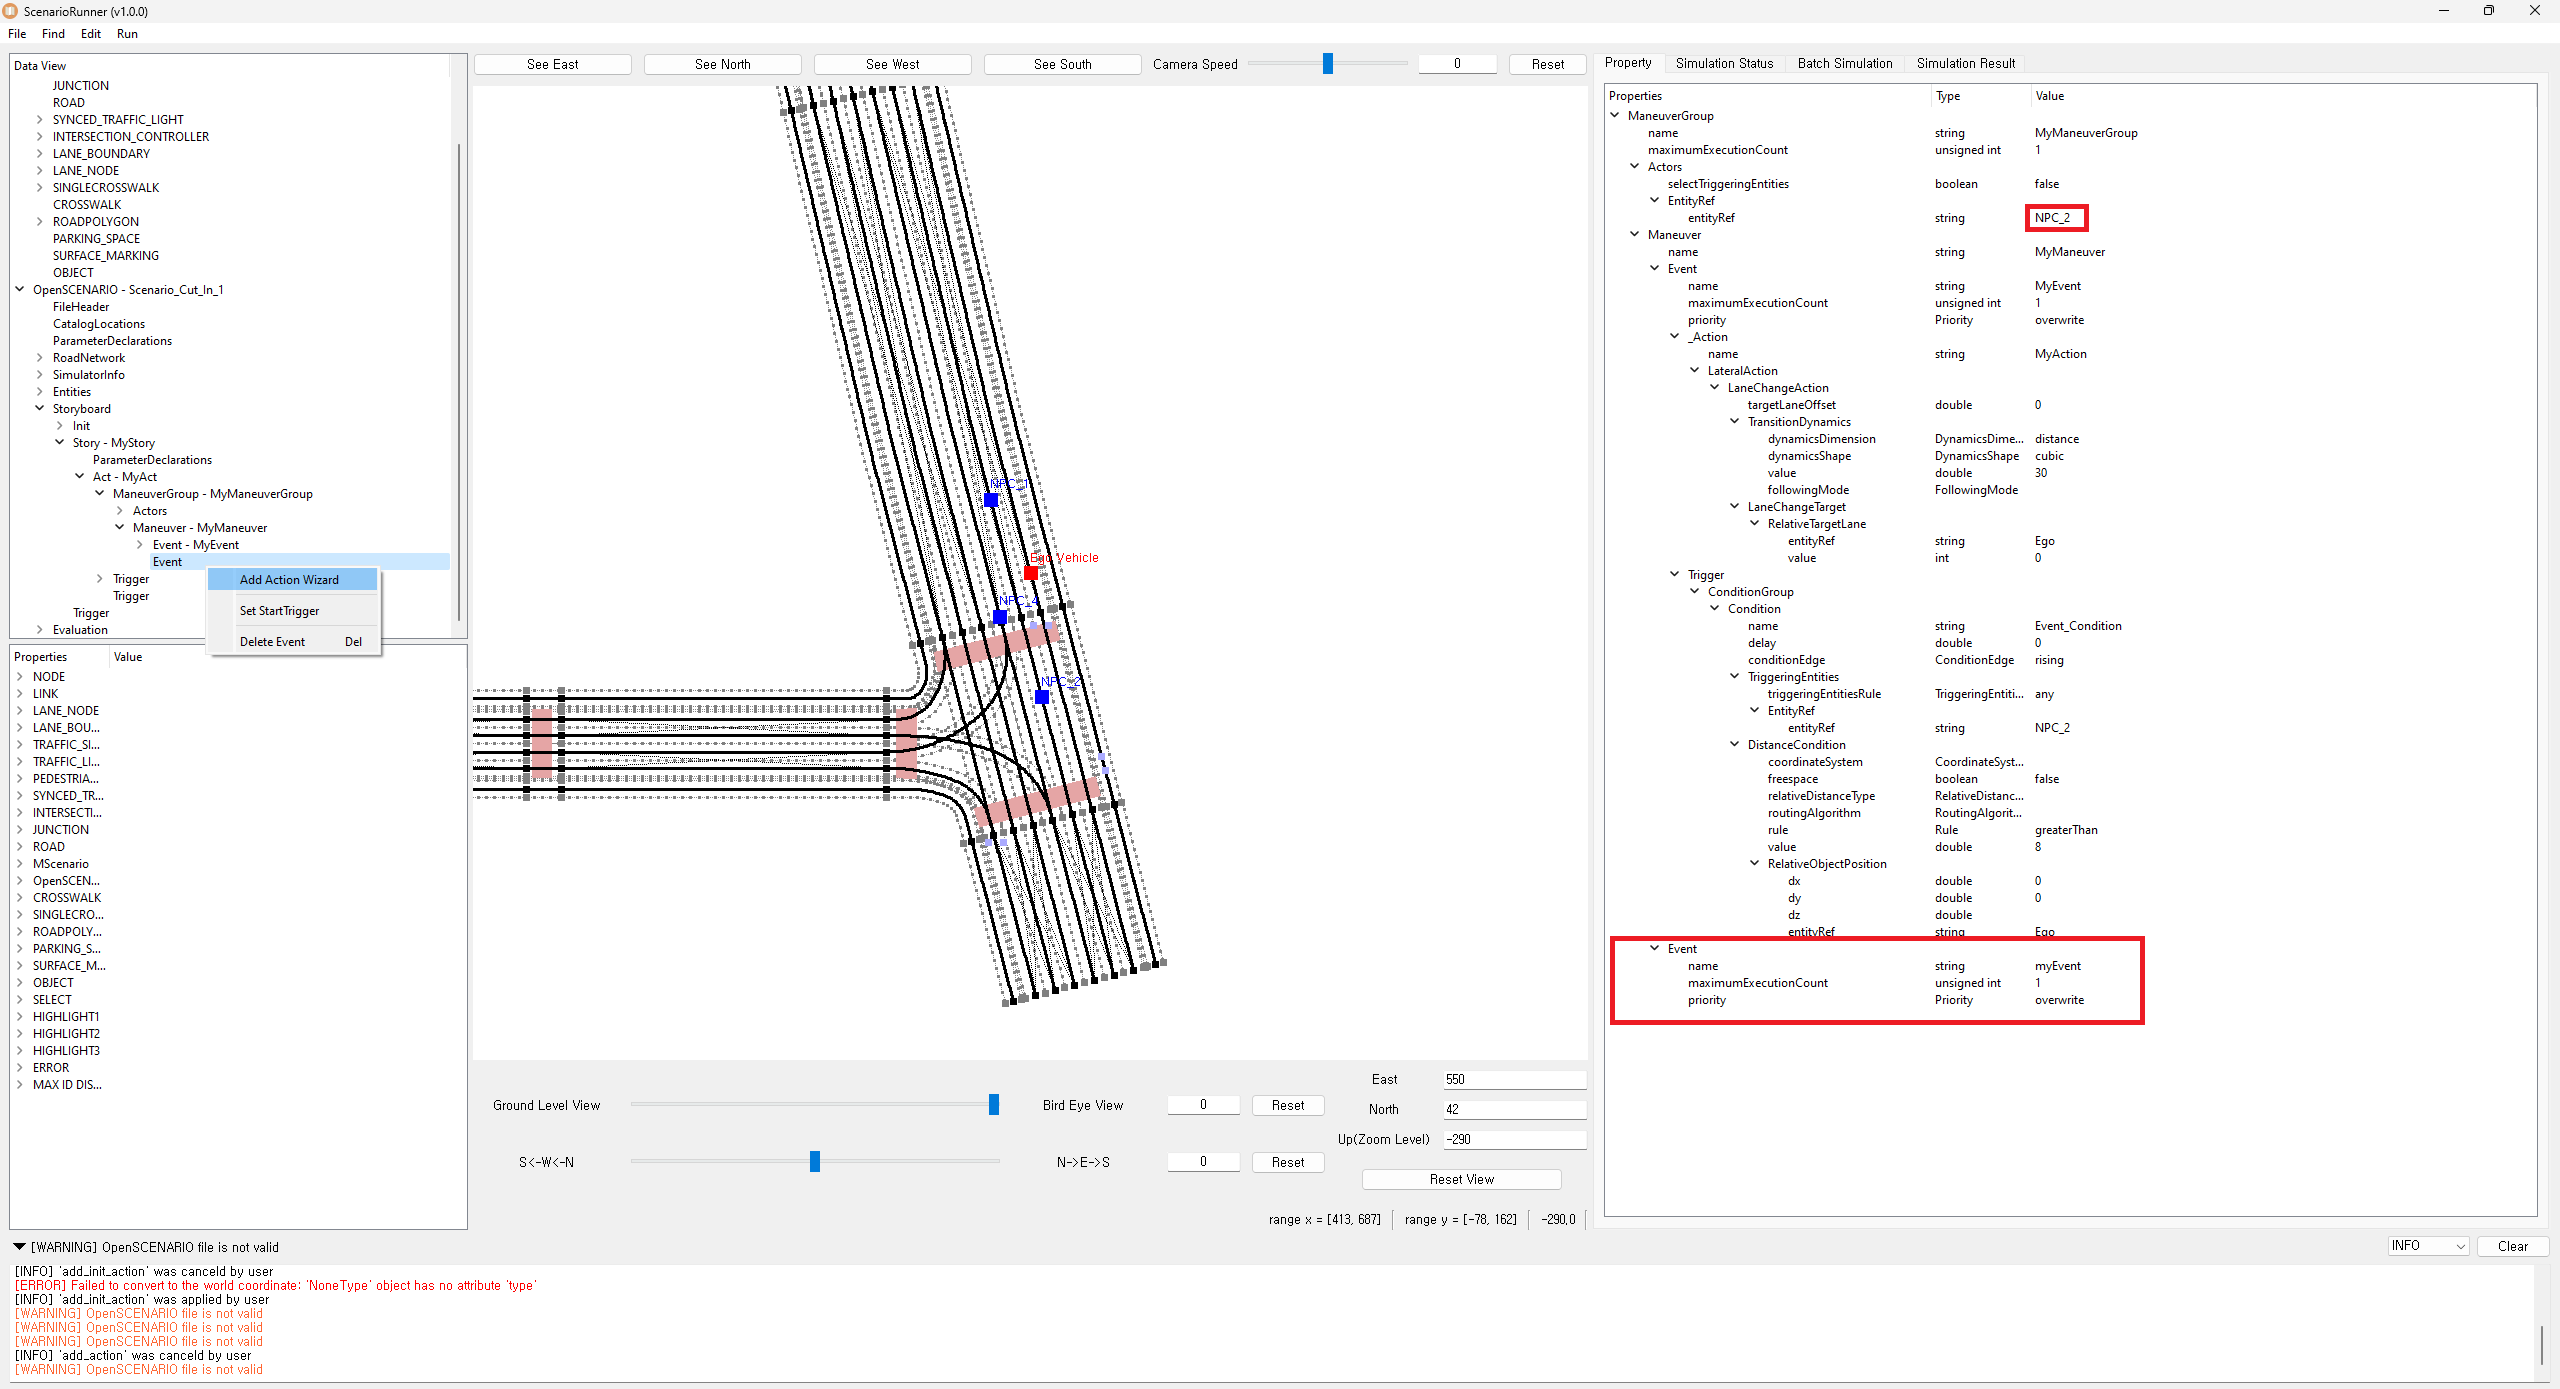Select the blue NPC_2 vehicle marker
2560x1389 pixels.
point(1042,697)
